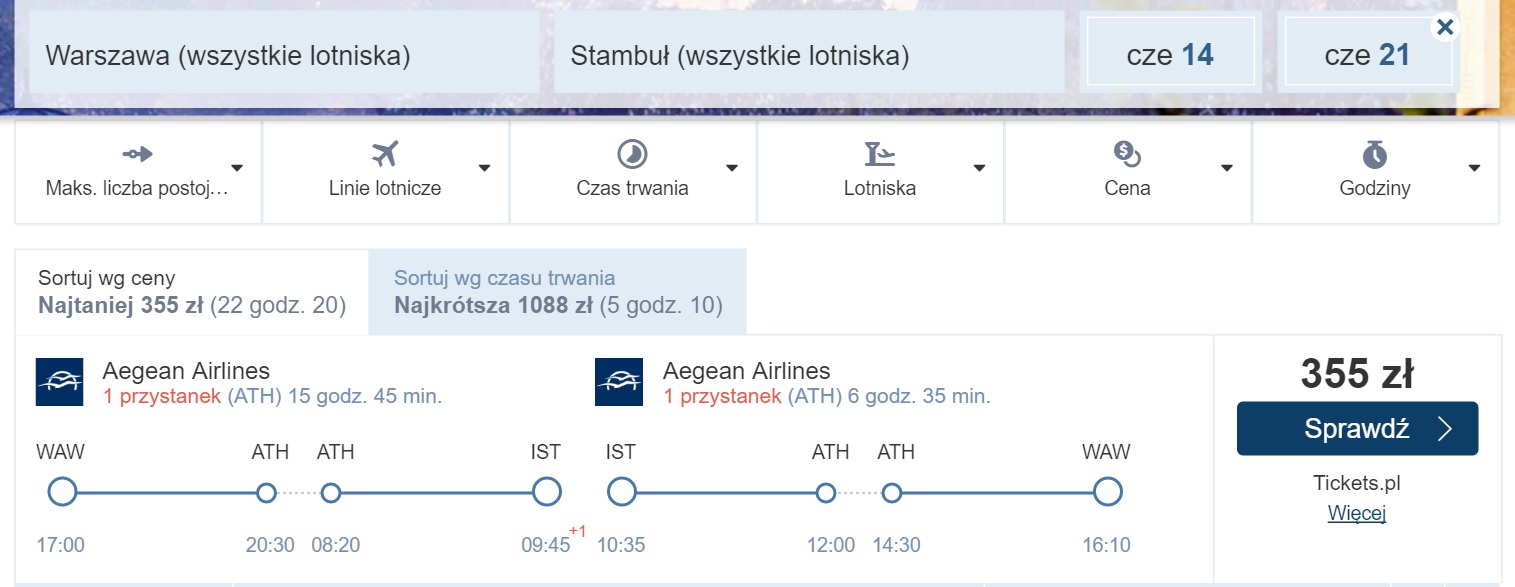Click the stopwatch icon above Godziny
Screen dimensions: 1515x587
[1375, 154]
